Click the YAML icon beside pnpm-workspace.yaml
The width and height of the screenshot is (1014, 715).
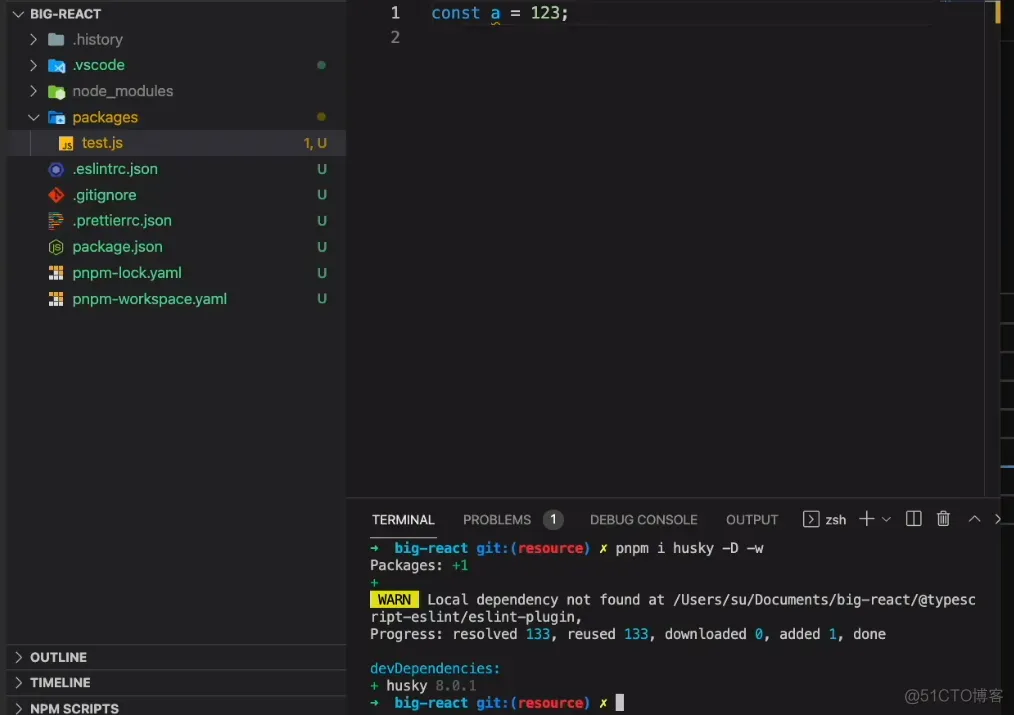(56, 299)
